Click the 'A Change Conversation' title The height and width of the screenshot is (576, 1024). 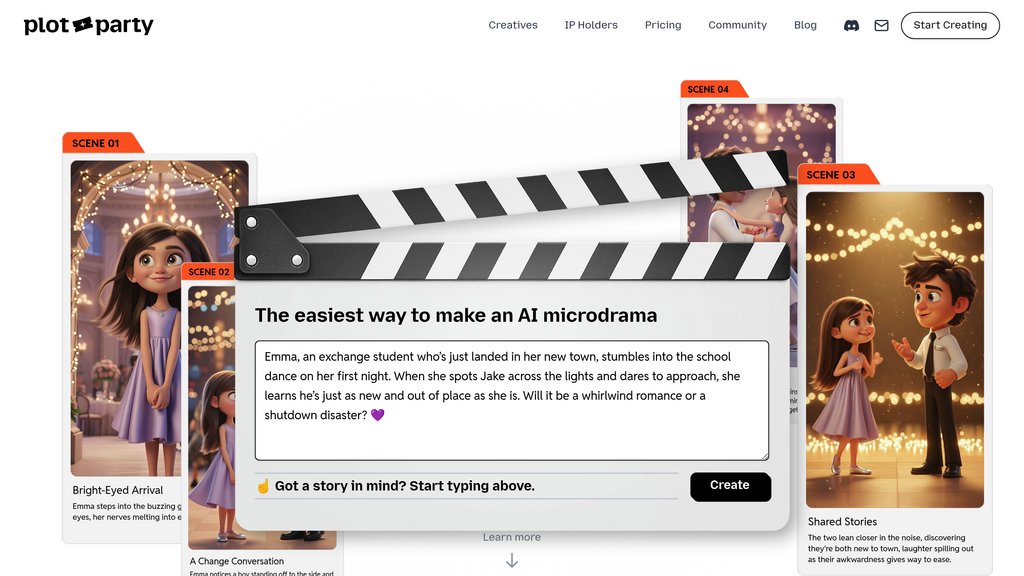[x=236, y=561]
